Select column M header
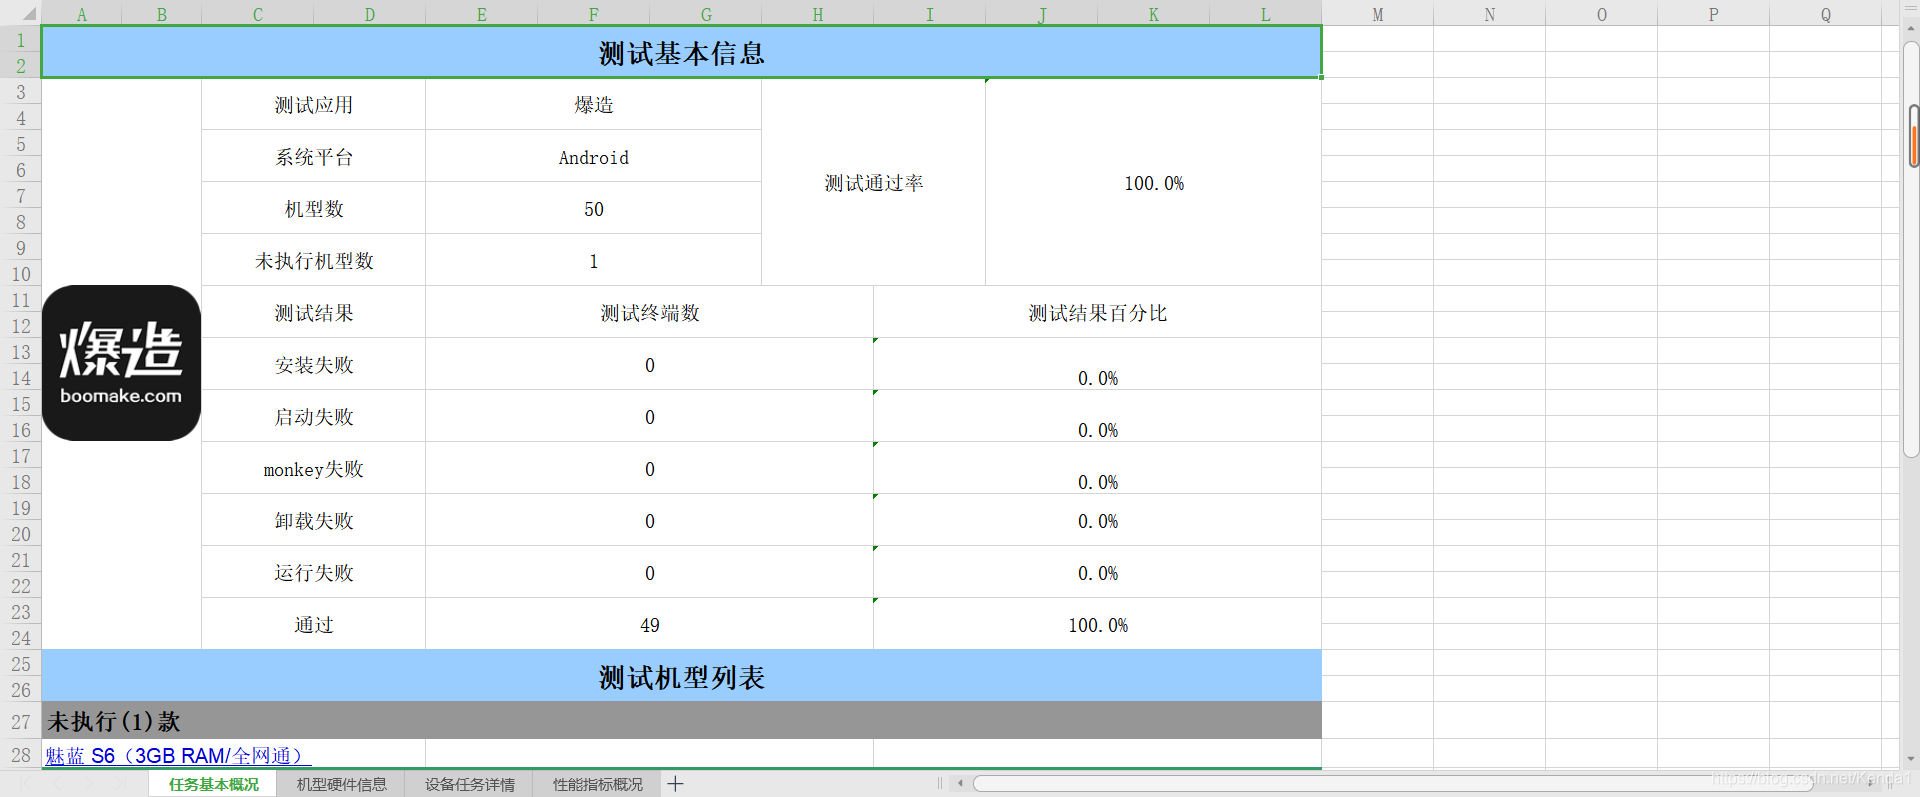 coord(1377,14)
